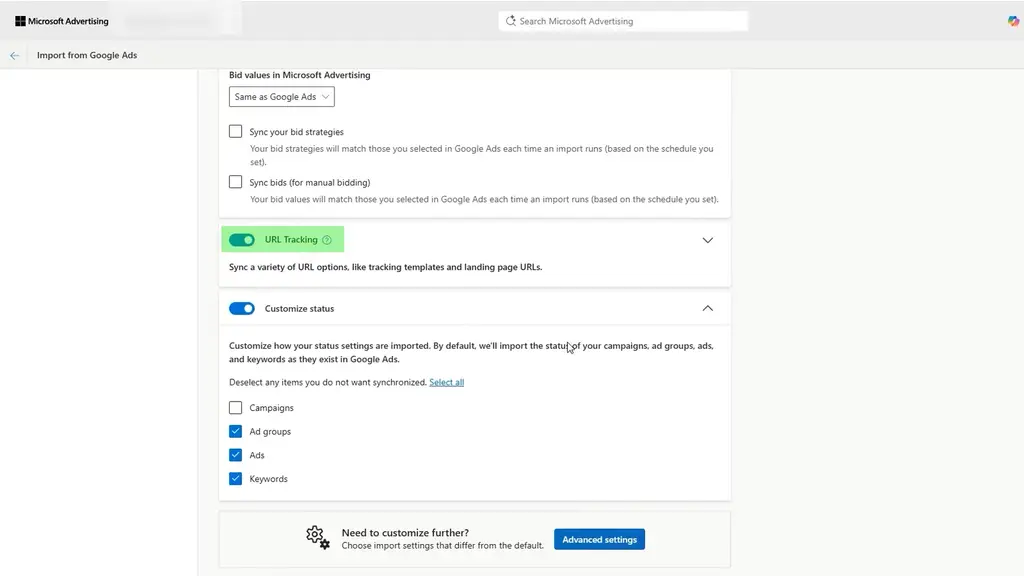Uncheck the Ad groups checkbox
Image resolution: width=1024 pixels, height=576 pixels.
[x=235, y=431]
